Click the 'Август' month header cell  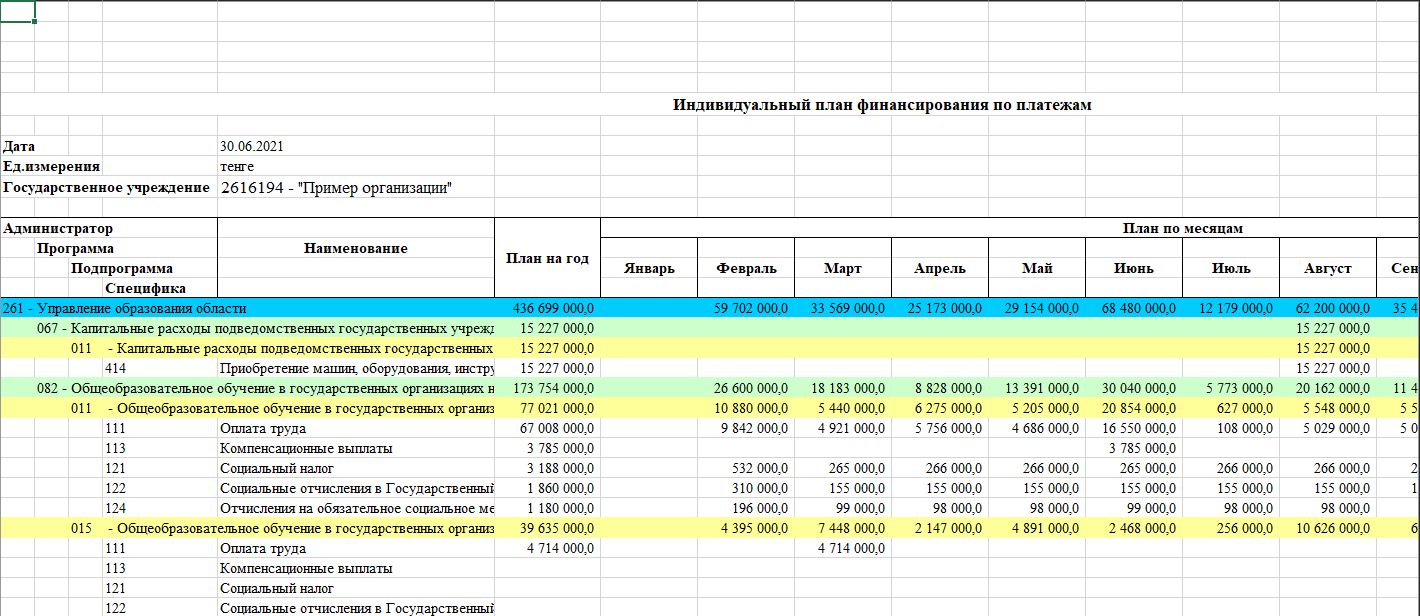click(x=1327, y=268)
